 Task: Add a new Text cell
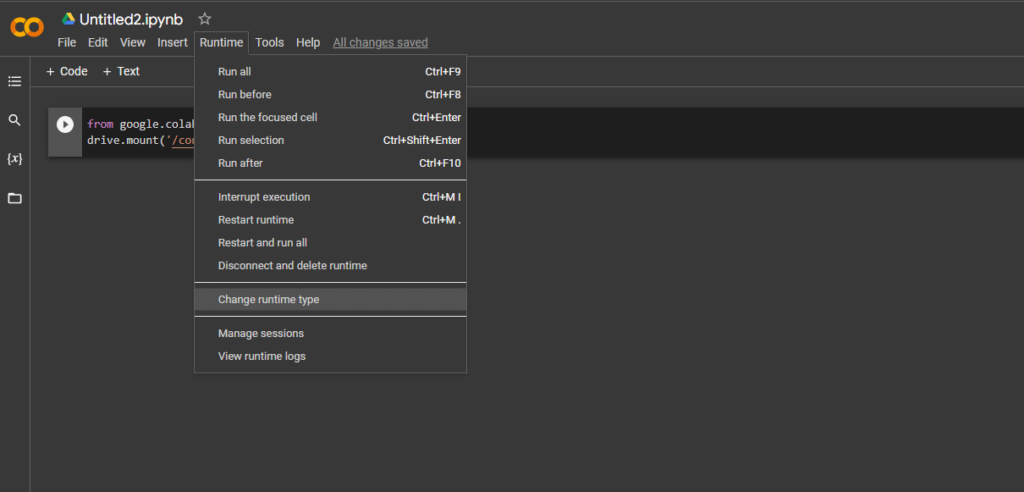tap(121, 71)
